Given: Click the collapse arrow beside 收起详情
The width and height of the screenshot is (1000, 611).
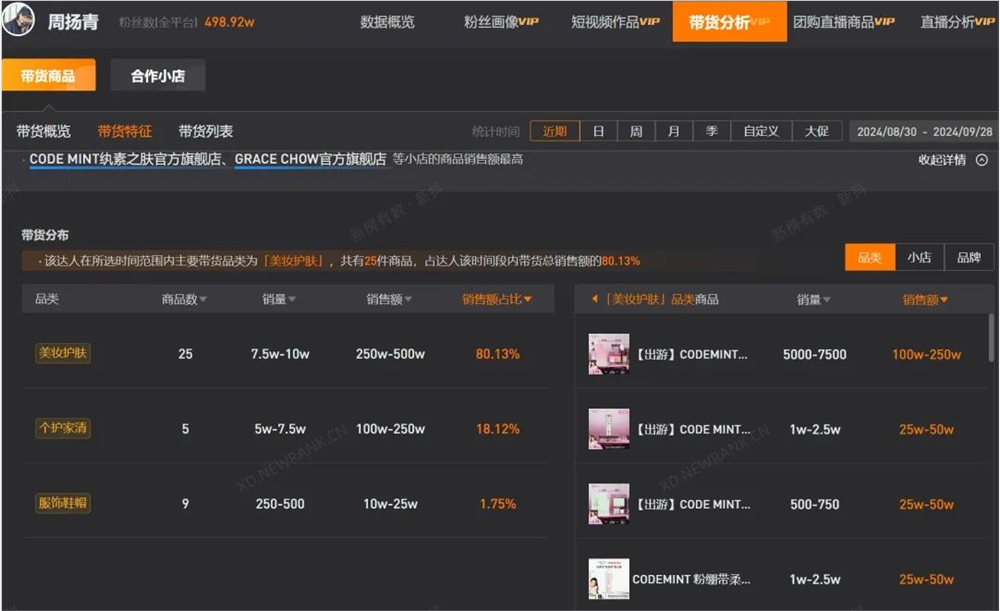Looking at the screenshot, I should click(x=982, y=158).
